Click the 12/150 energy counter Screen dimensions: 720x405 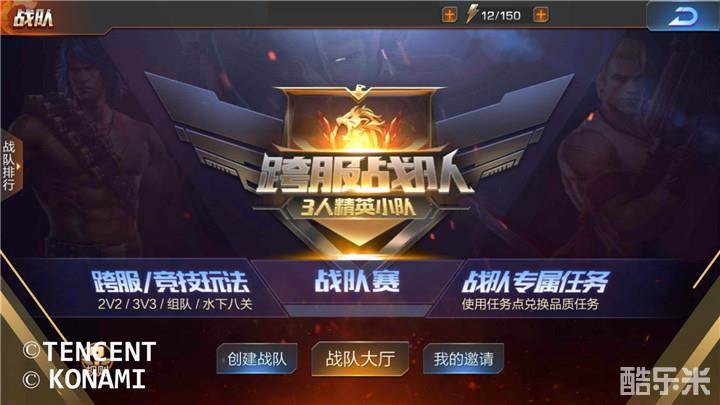[x=501, y=16]
